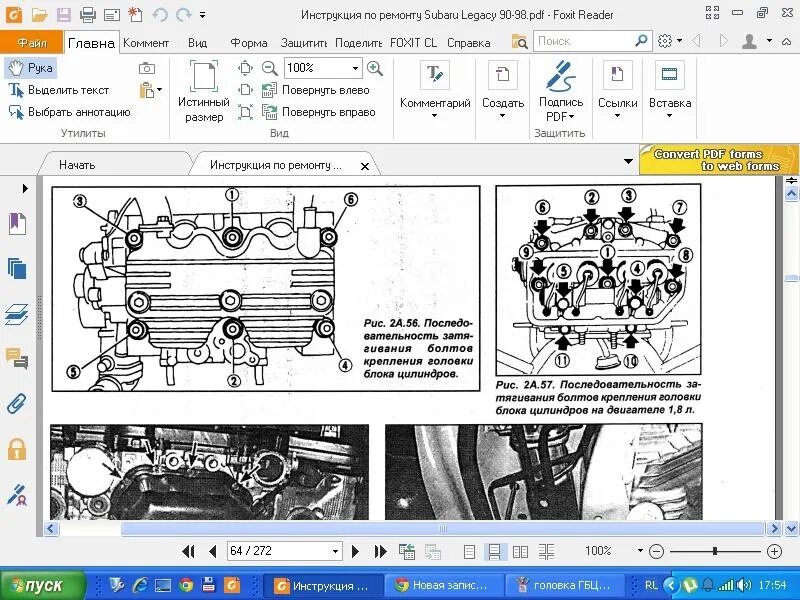Activate the Выделить текст tool

[59, 90]
